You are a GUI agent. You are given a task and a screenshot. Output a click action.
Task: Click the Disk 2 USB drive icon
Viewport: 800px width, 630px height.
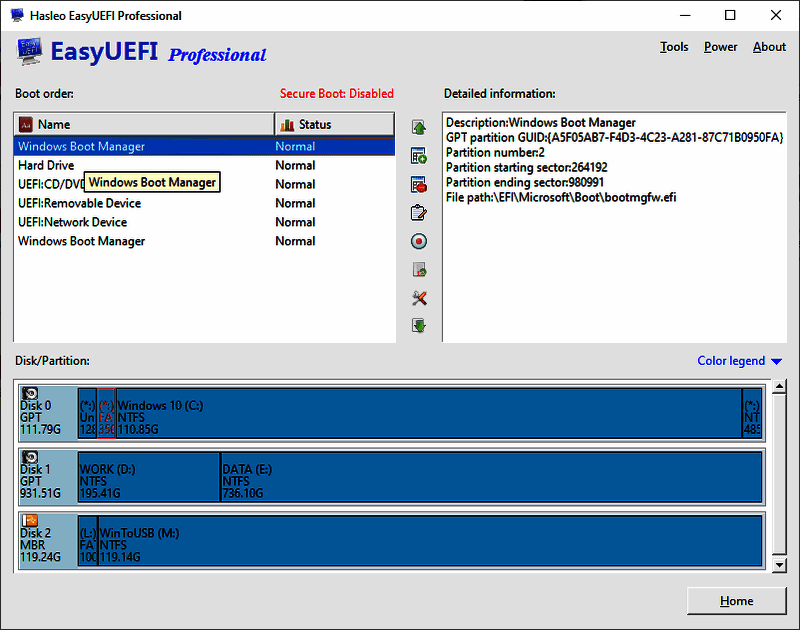pos(31,520)
